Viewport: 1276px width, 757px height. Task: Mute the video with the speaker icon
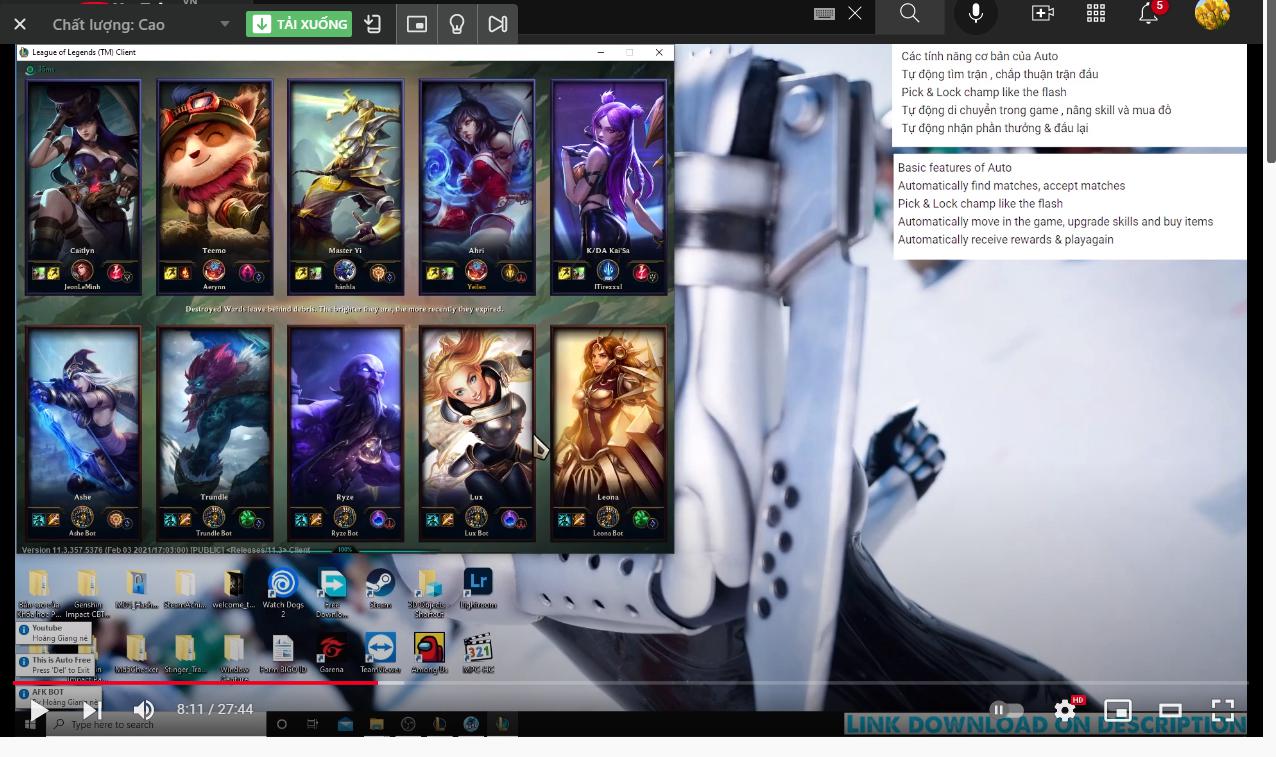144,710
